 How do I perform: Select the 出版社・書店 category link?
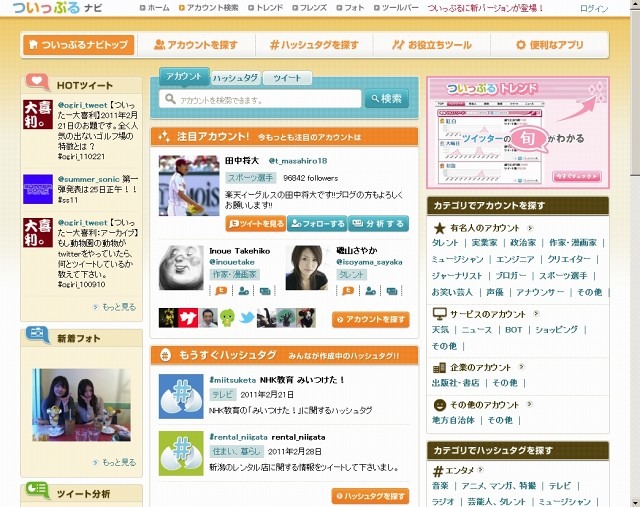[456, 383]
